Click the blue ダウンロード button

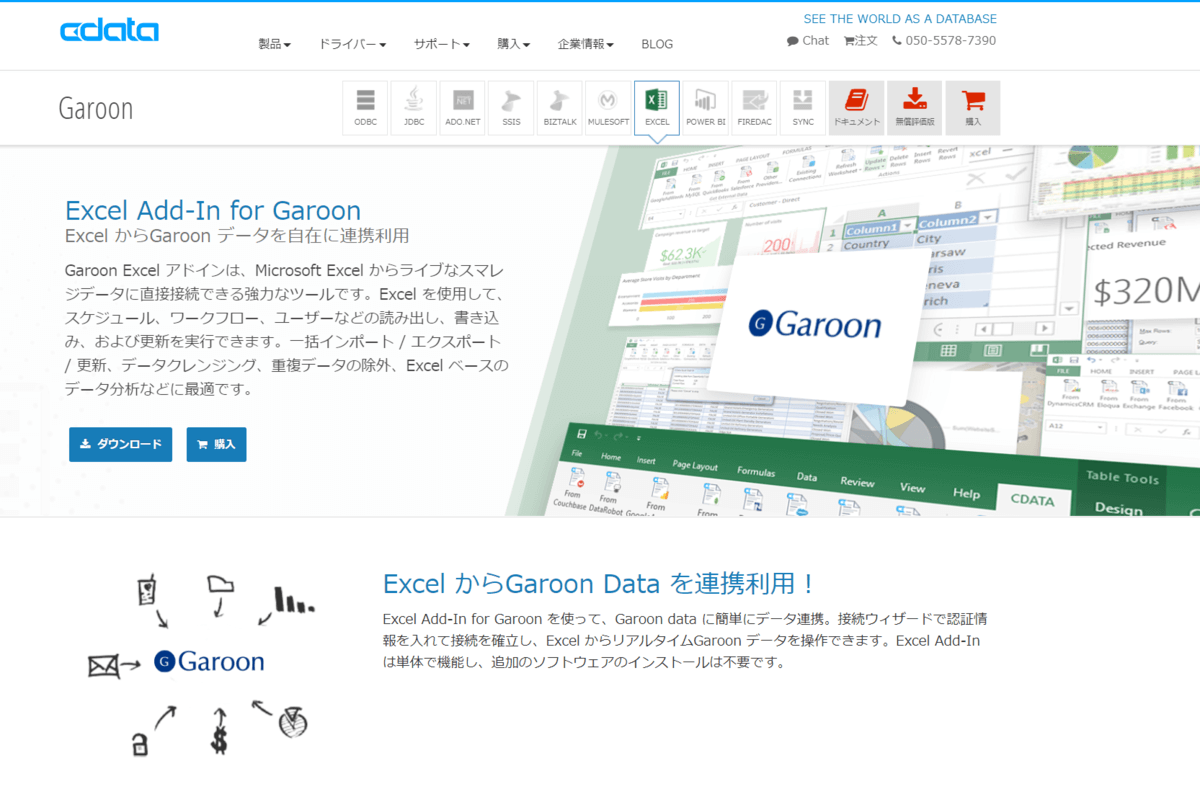[x=120, y=444]
